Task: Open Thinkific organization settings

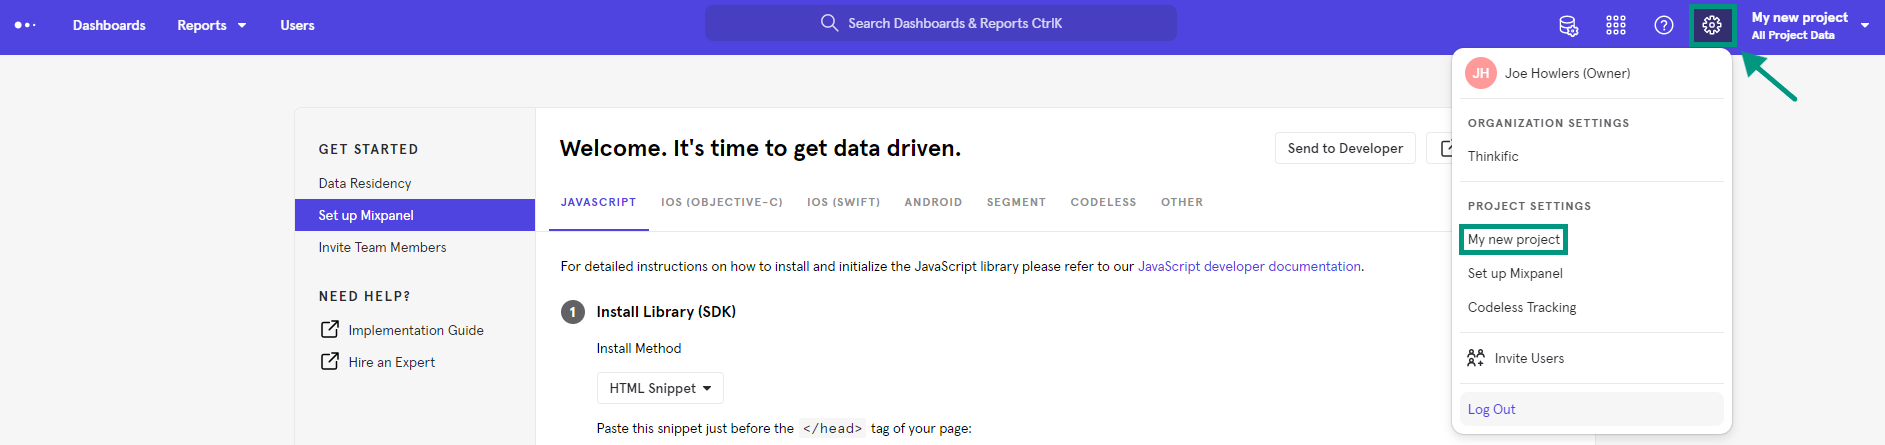Action: (x=1493, y=157)
